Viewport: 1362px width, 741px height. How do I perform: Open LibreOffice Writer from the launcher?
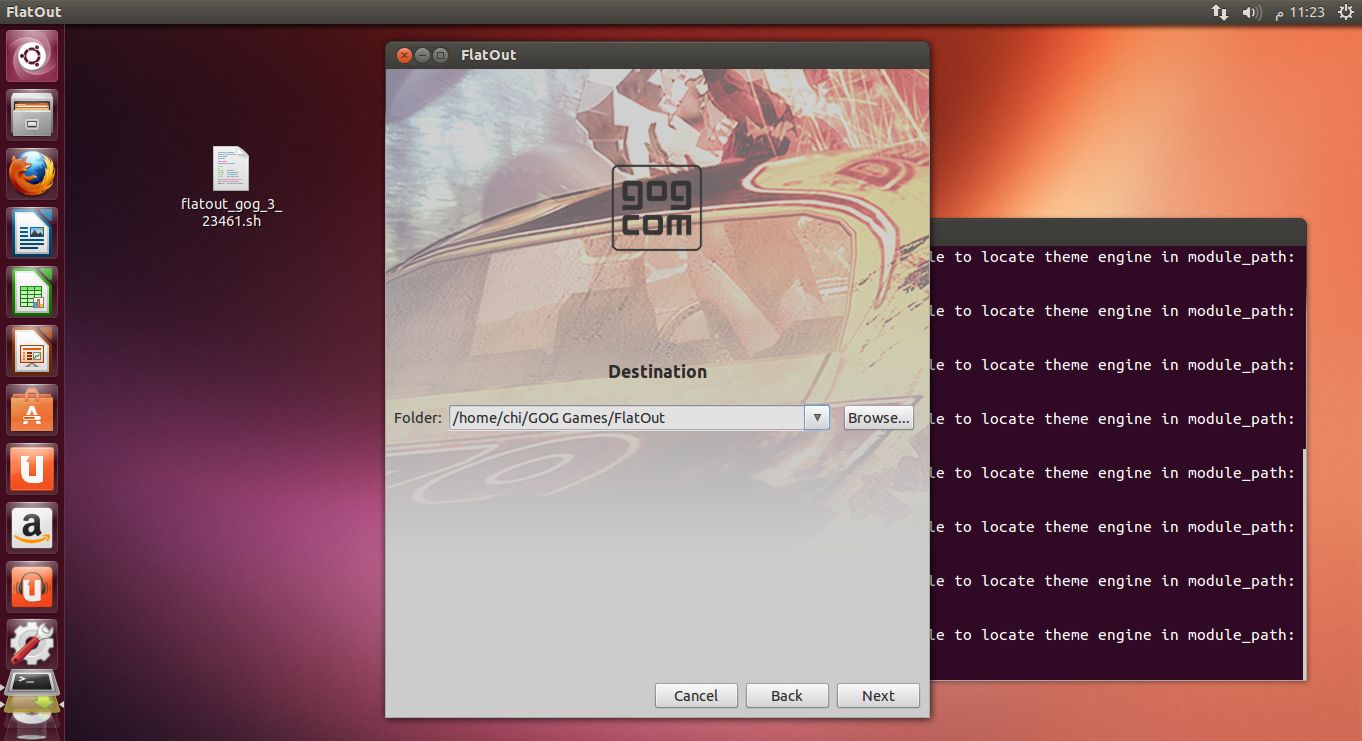[33, 233]
